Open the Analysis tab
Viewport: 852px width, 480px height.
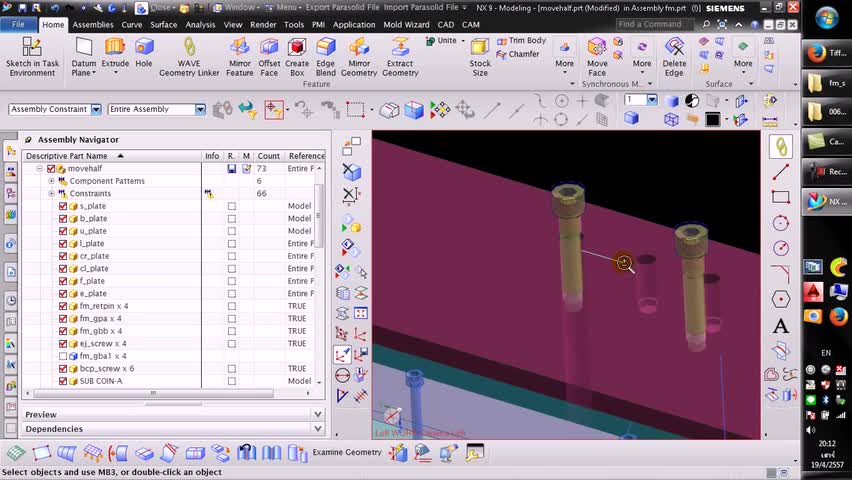coord(200,25)
